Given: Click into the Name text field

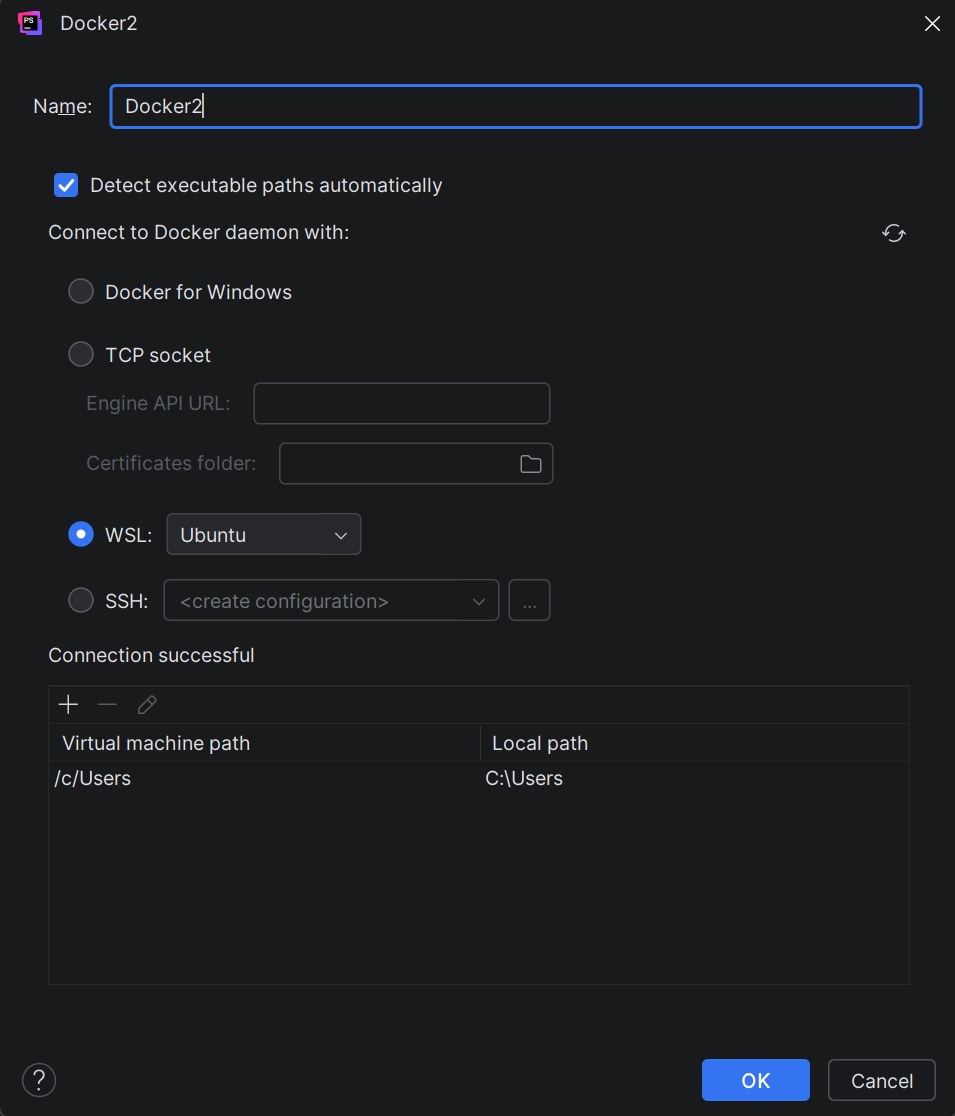Looking at the screenshot, I should (x=515, y=107).
